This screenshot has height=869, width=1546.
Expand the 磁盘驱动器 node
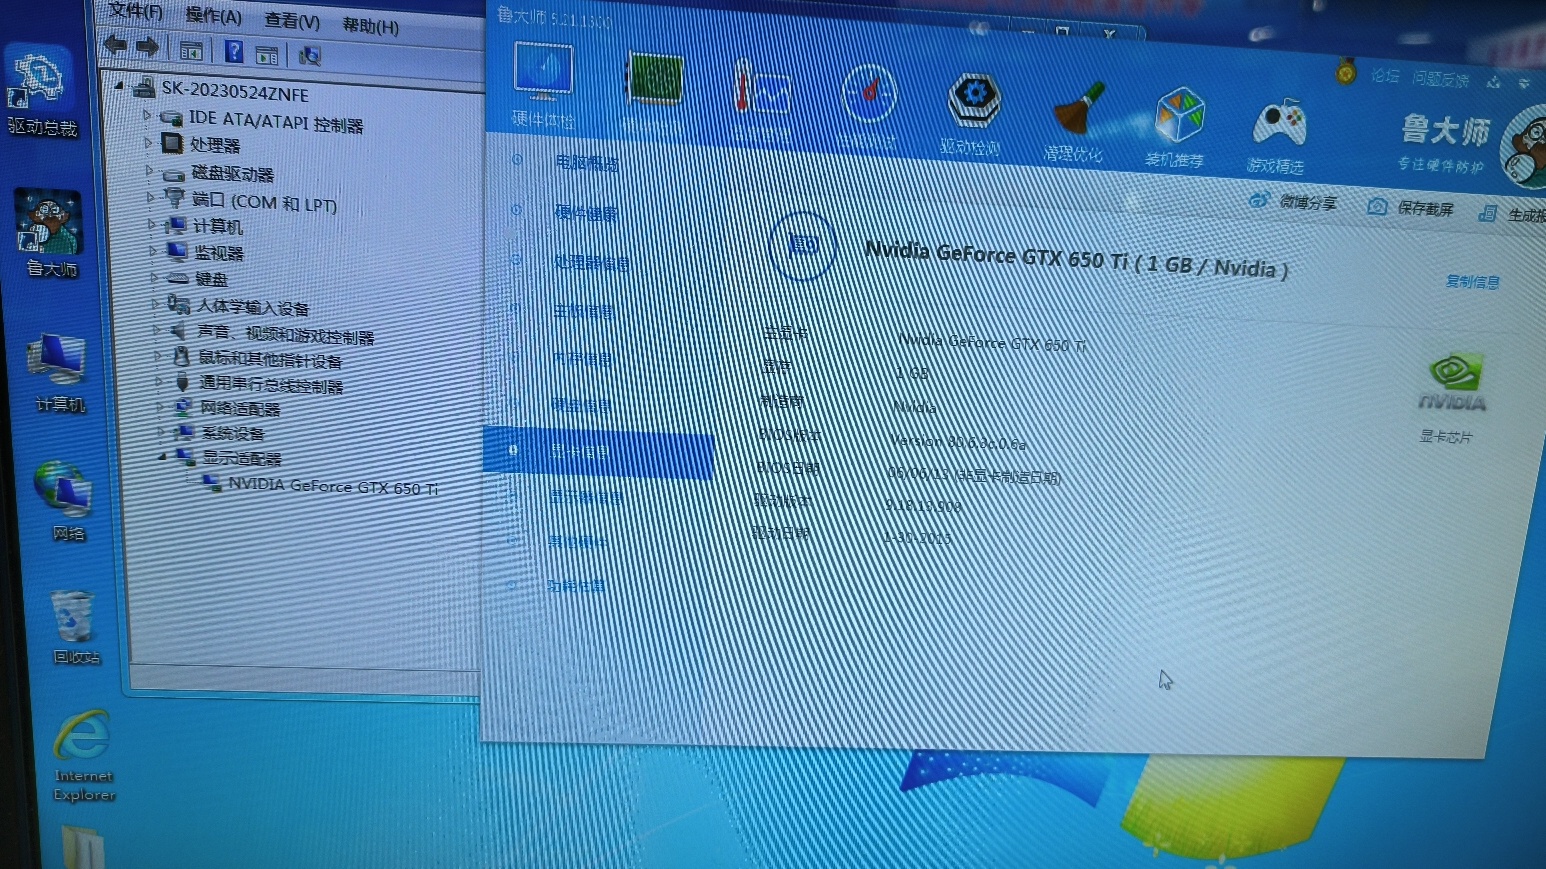pos(150,171)
